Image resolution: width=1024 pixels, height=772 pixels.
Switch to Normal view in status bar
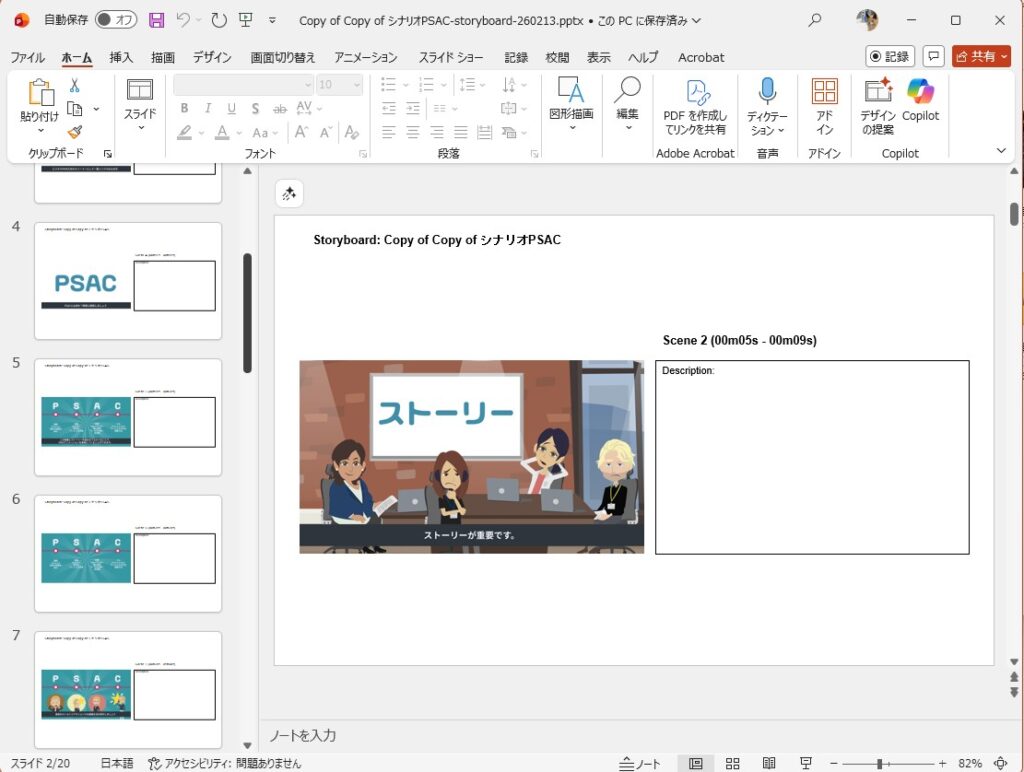696,763
